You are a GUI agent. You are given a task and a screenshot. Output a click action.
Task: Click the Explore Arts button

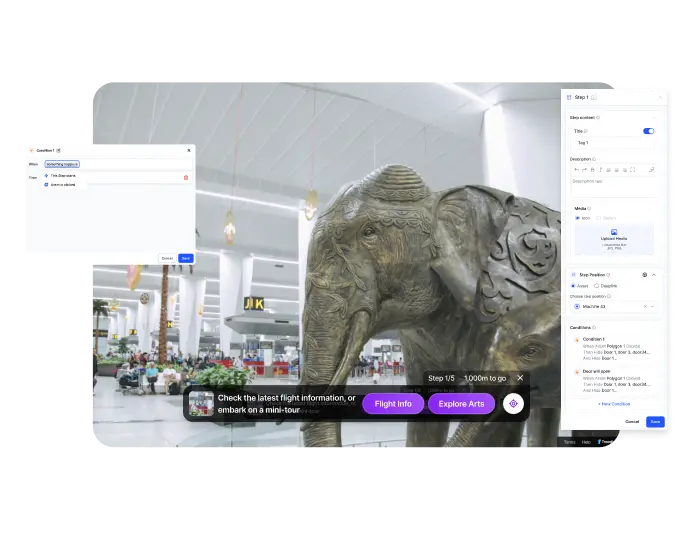tap(461, 404)
